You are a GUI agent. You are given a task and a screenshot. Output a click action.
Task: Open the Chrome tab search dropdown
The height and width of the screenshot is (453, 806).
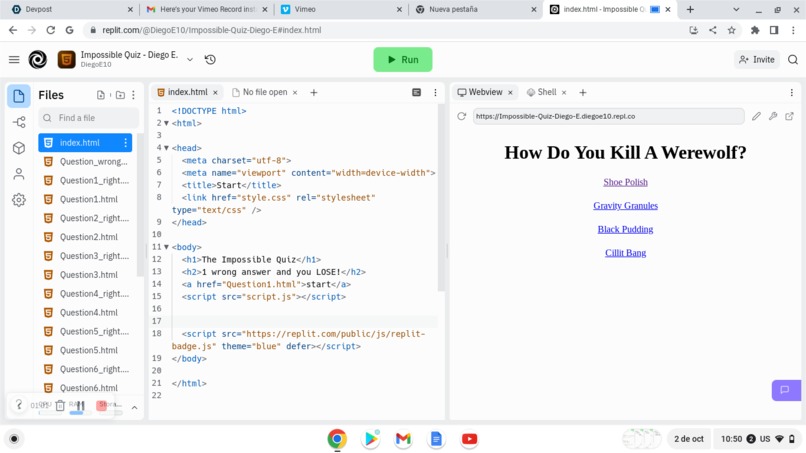point(736,9)
